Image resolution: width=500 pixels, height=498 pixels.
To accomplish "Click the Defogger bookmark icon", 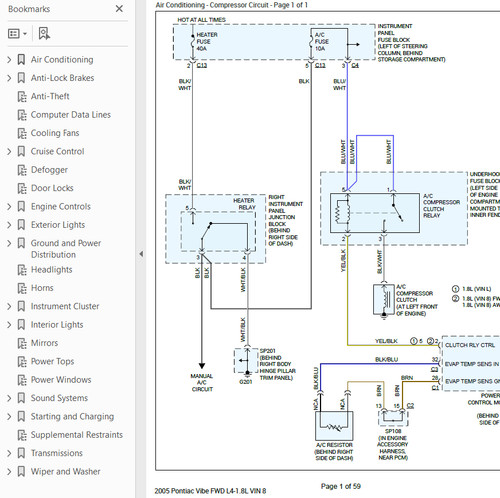I will point(22,170).
